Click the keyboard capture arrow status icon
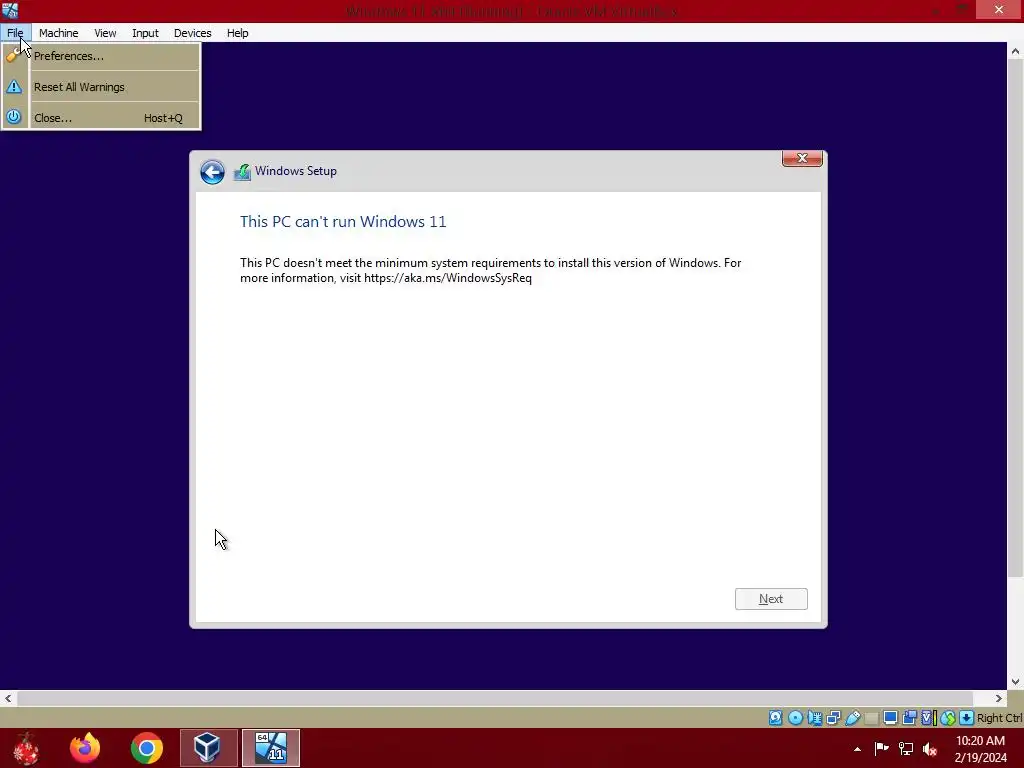The height and width of the screenshot is (768, 1024). [967, 718]
